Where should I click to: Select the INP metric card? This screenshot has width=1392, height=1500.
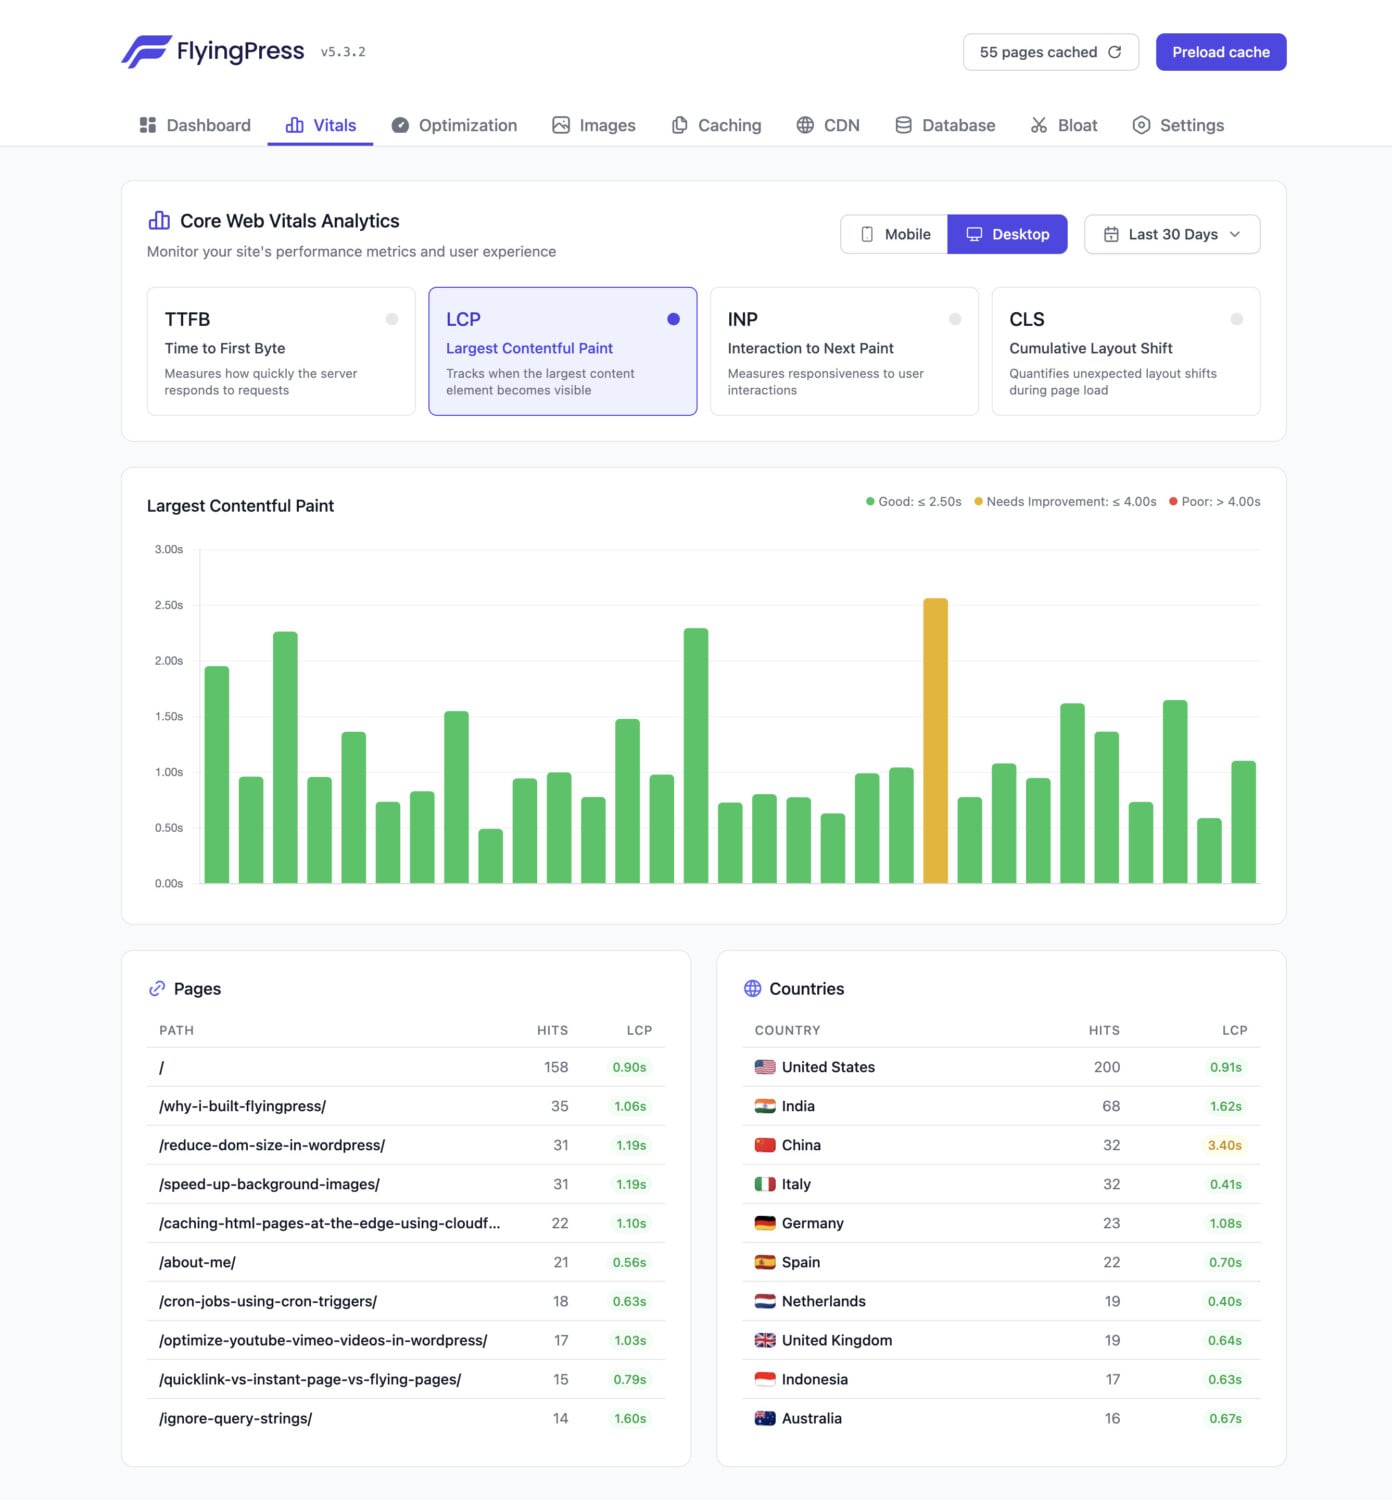(844, 351)
